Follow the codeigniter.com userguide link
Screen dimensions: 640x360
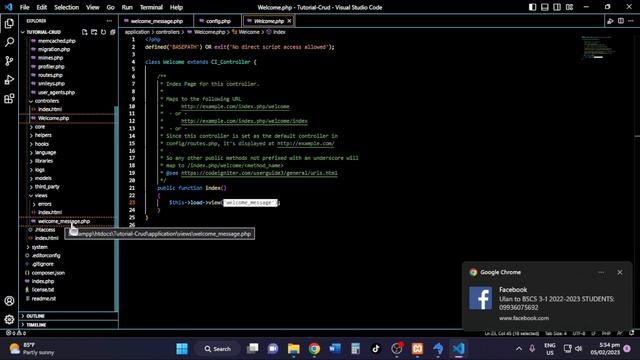259,173
